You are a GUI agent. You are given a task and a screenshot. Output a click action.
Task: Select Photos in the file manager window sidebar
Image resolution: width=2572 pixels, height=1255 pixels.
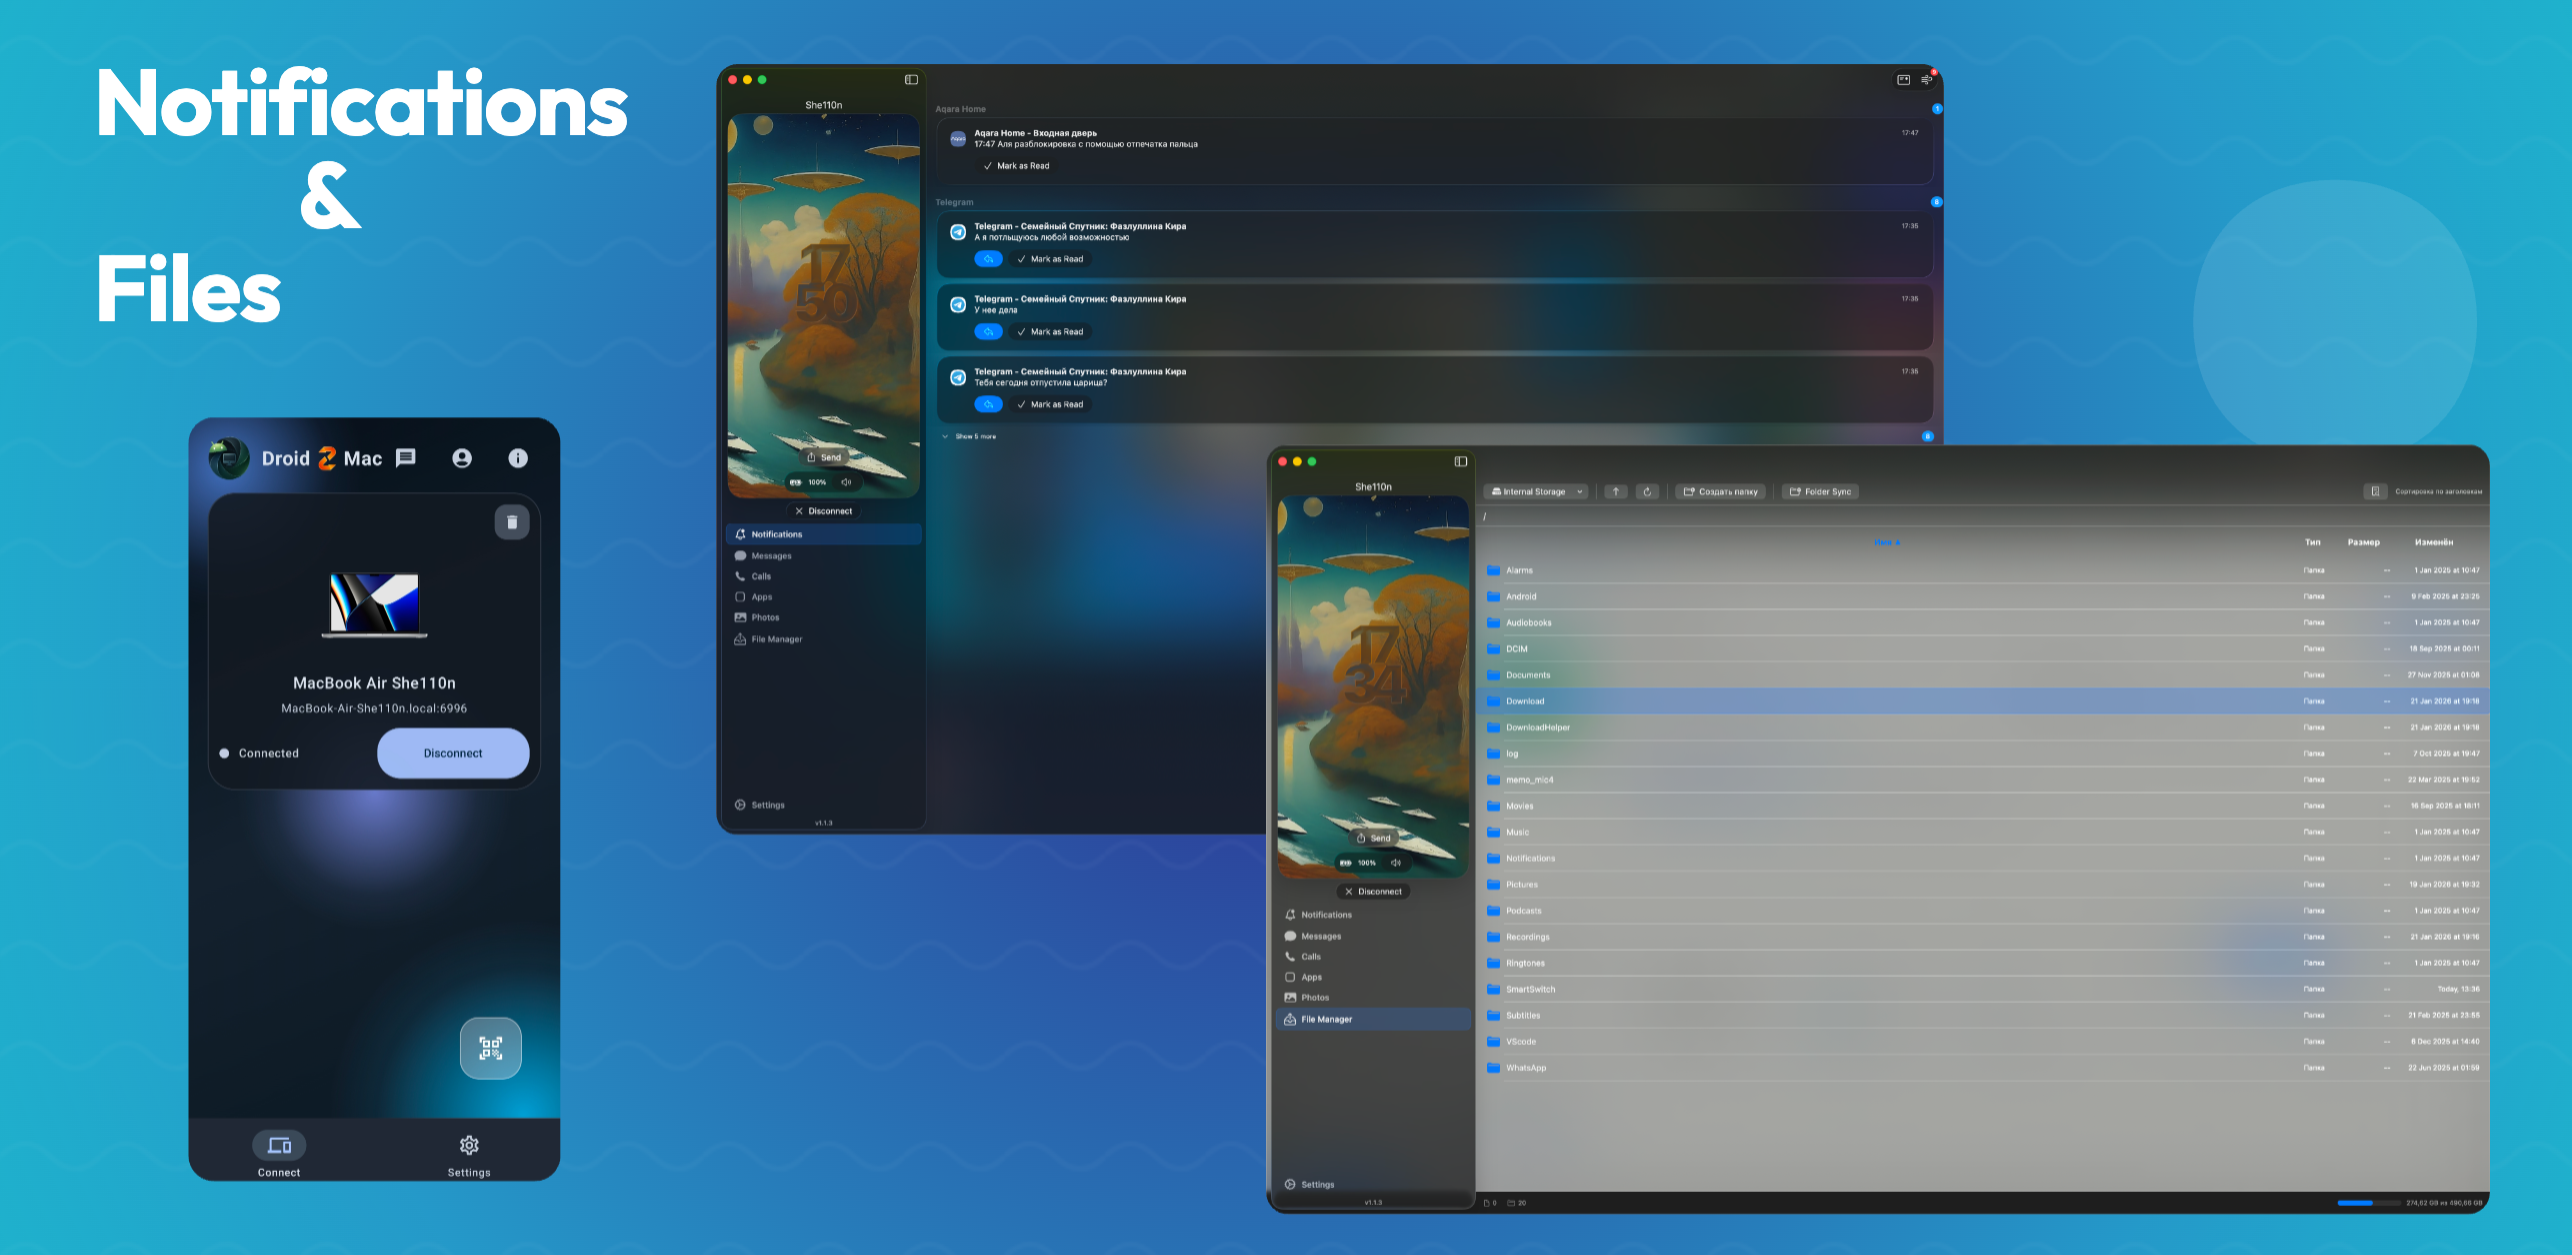1373,998
